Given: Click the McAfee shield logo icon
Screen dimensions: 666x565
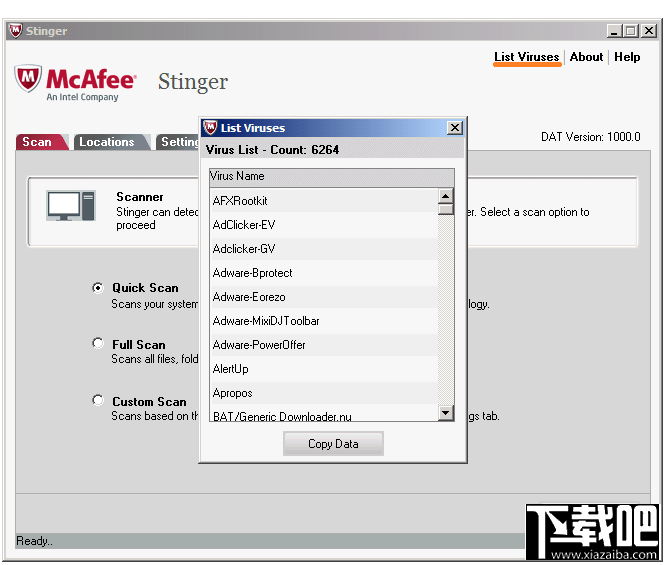Looking at the screenshot, I should point(28,78).
